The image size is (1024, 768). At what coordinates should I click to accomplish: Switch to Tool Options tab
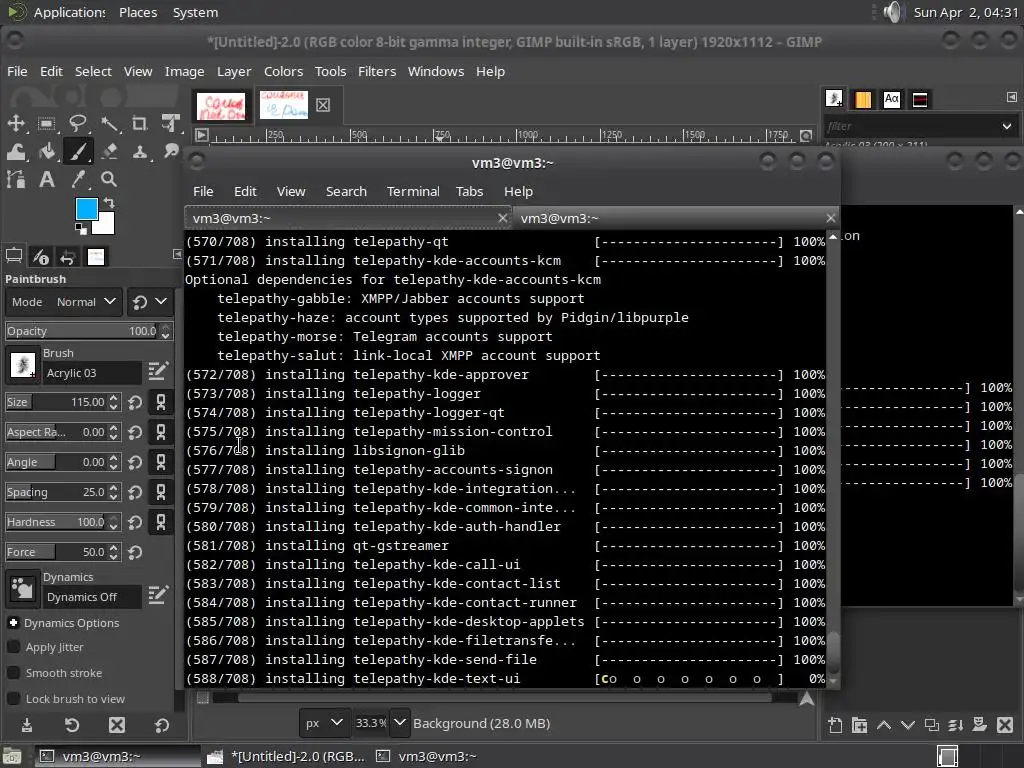coord(14,257)
